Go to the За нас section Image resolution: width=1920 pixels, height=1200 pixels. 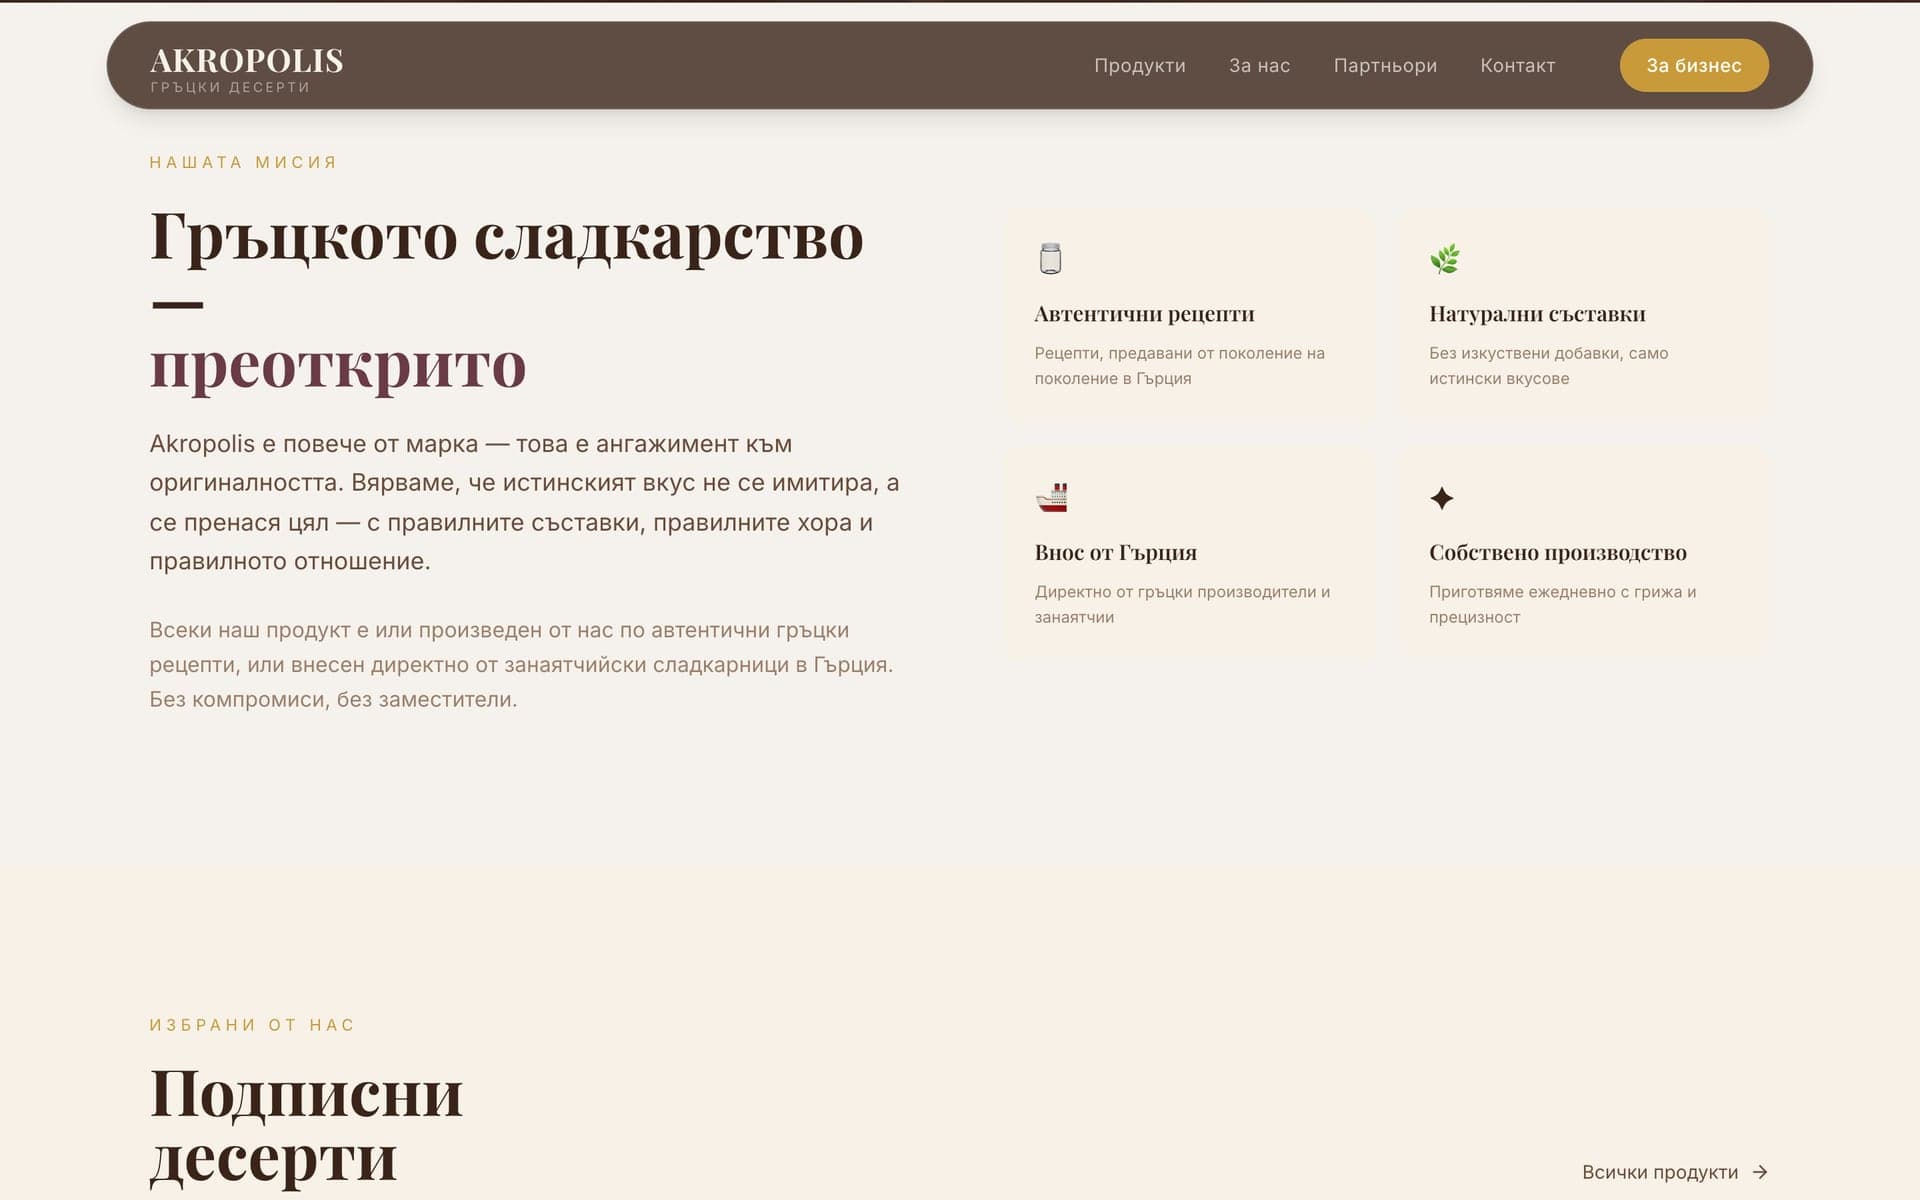click(1259, 66)
